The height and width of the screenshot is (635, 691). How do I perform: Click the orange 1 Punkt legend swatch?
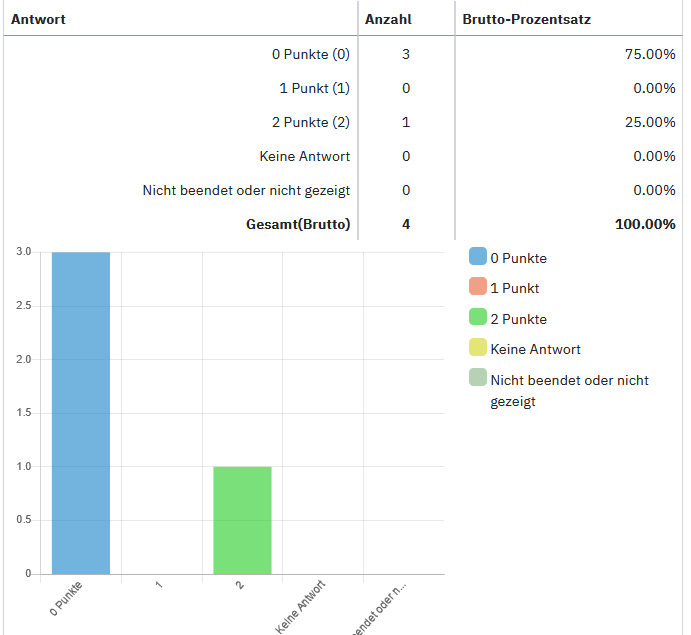(x=478, y=288)
